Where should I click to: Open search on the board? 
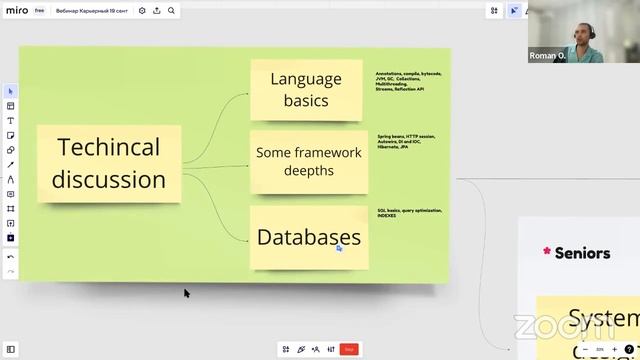click(171, 11)
